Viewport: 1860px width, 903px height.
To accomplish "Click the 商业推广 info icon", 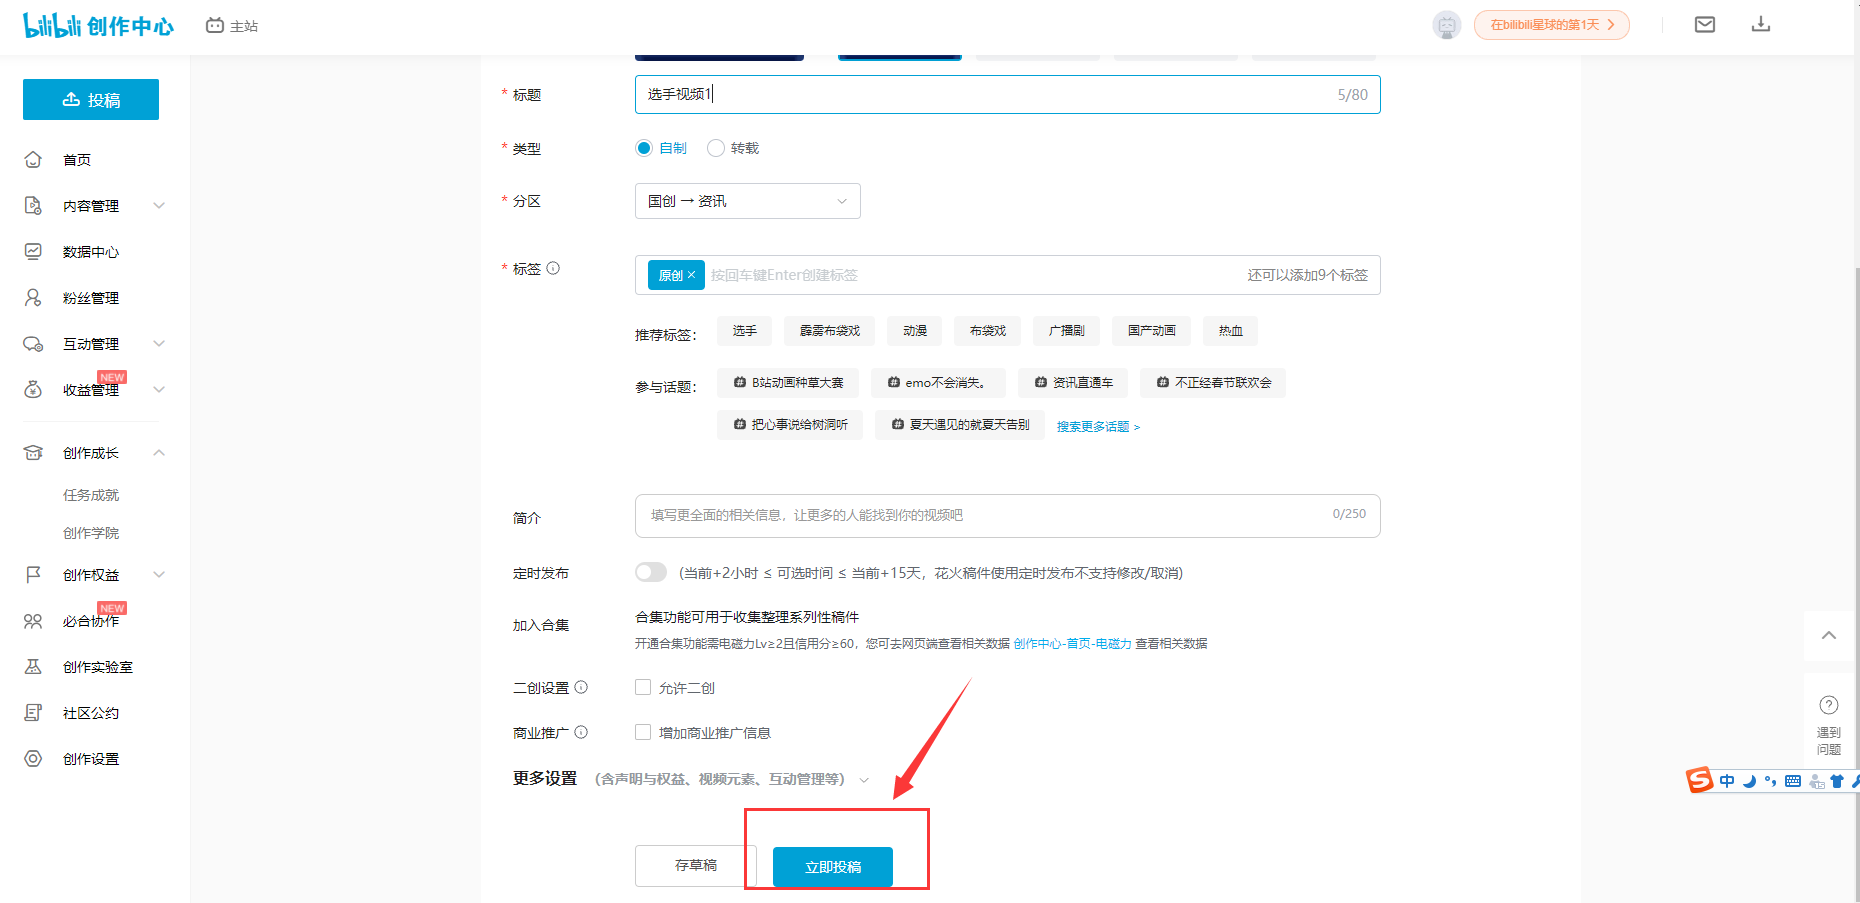I will tap(581, 732).
